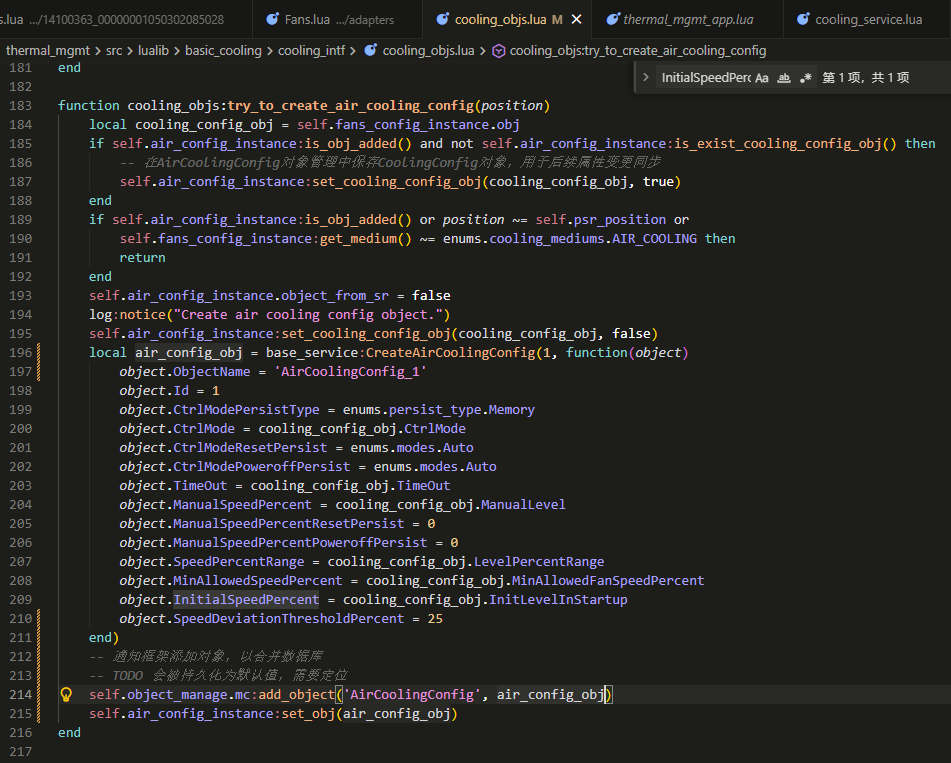
Task: Open cooling_intf breadcrumb folder
Action: coord(311,50)
